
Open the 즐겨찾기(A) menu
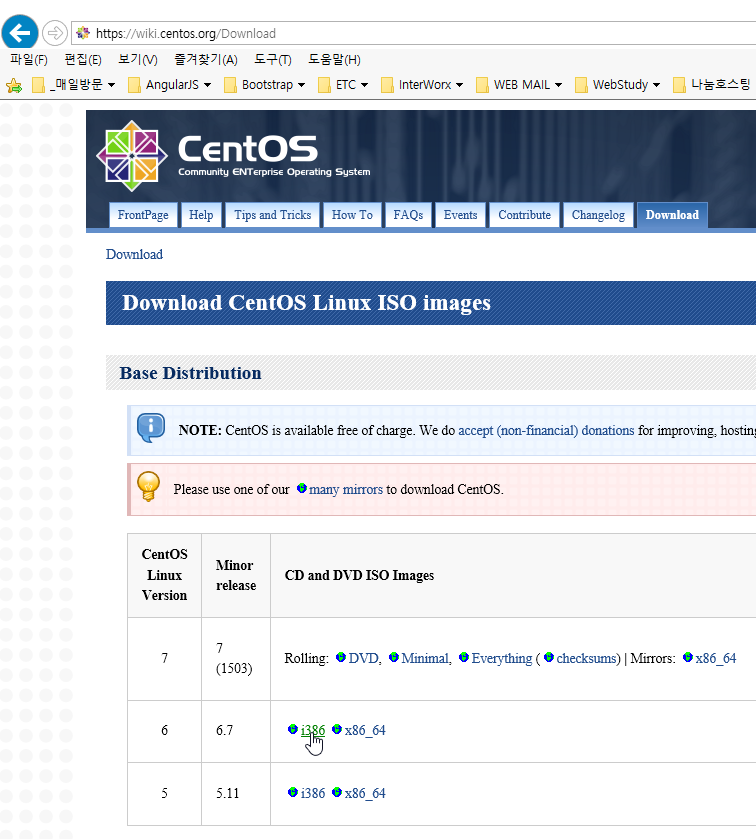point(205,60)
